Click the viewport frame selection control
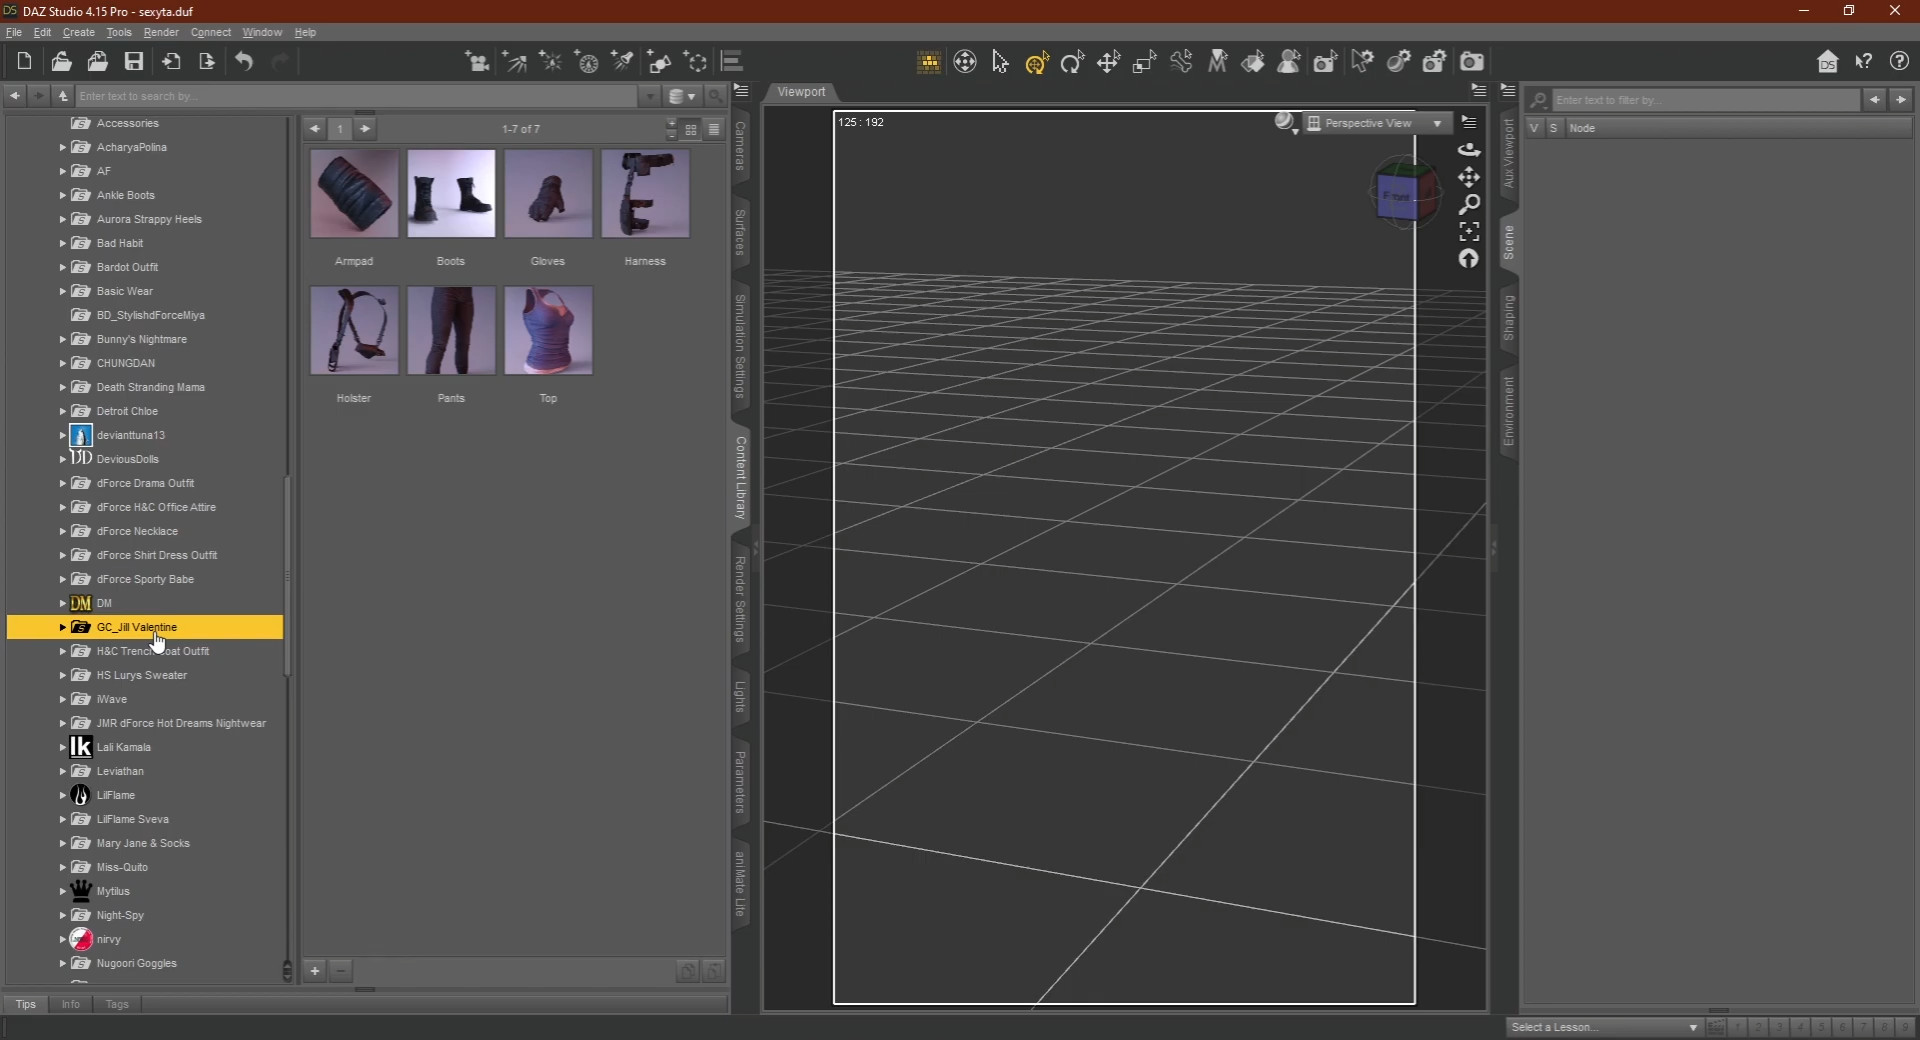This screenshot has width=1920, height=1040. (1469, 231)
